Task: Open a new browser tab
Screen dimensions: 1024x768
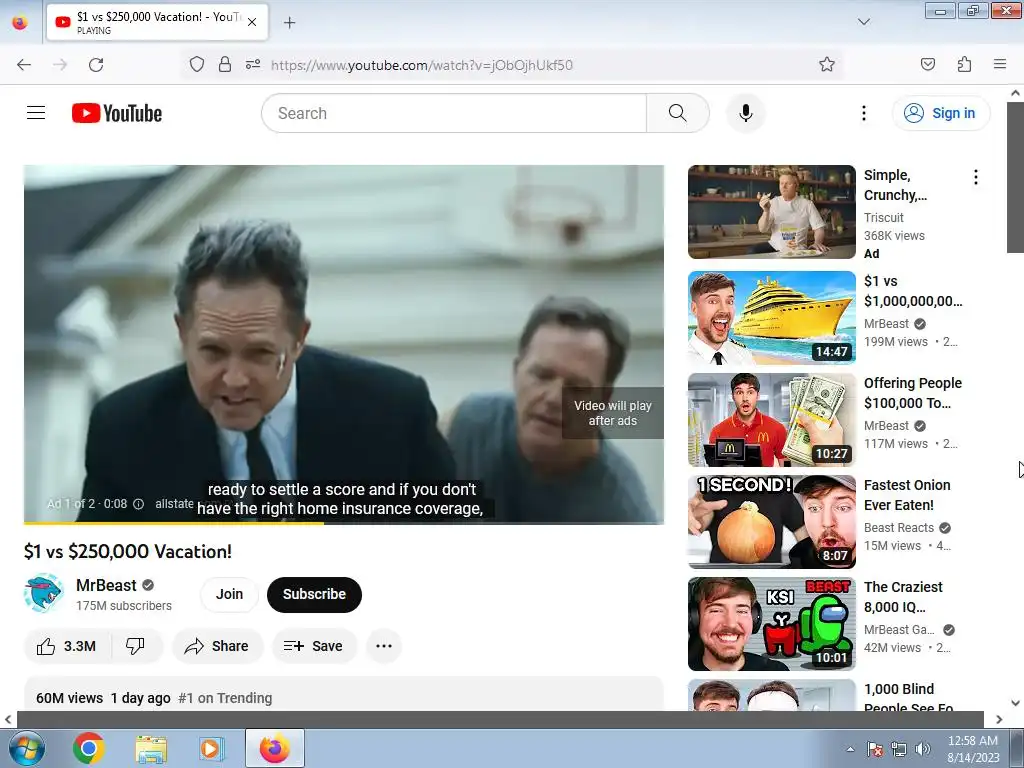Action: tap(290, 23)
